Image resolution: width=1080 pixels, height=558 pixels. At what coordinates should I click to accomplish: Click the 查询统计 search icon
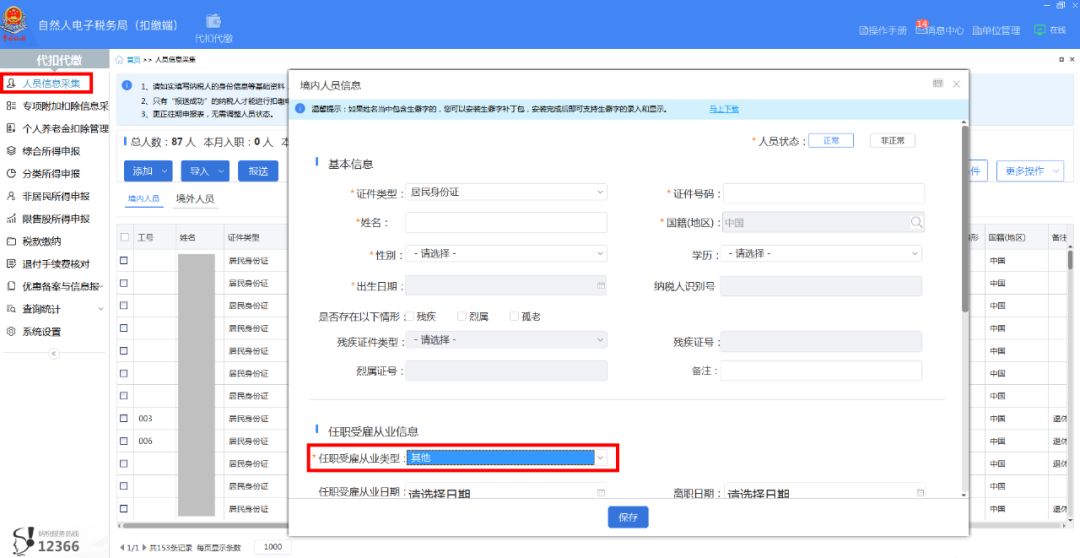(10, 309)
